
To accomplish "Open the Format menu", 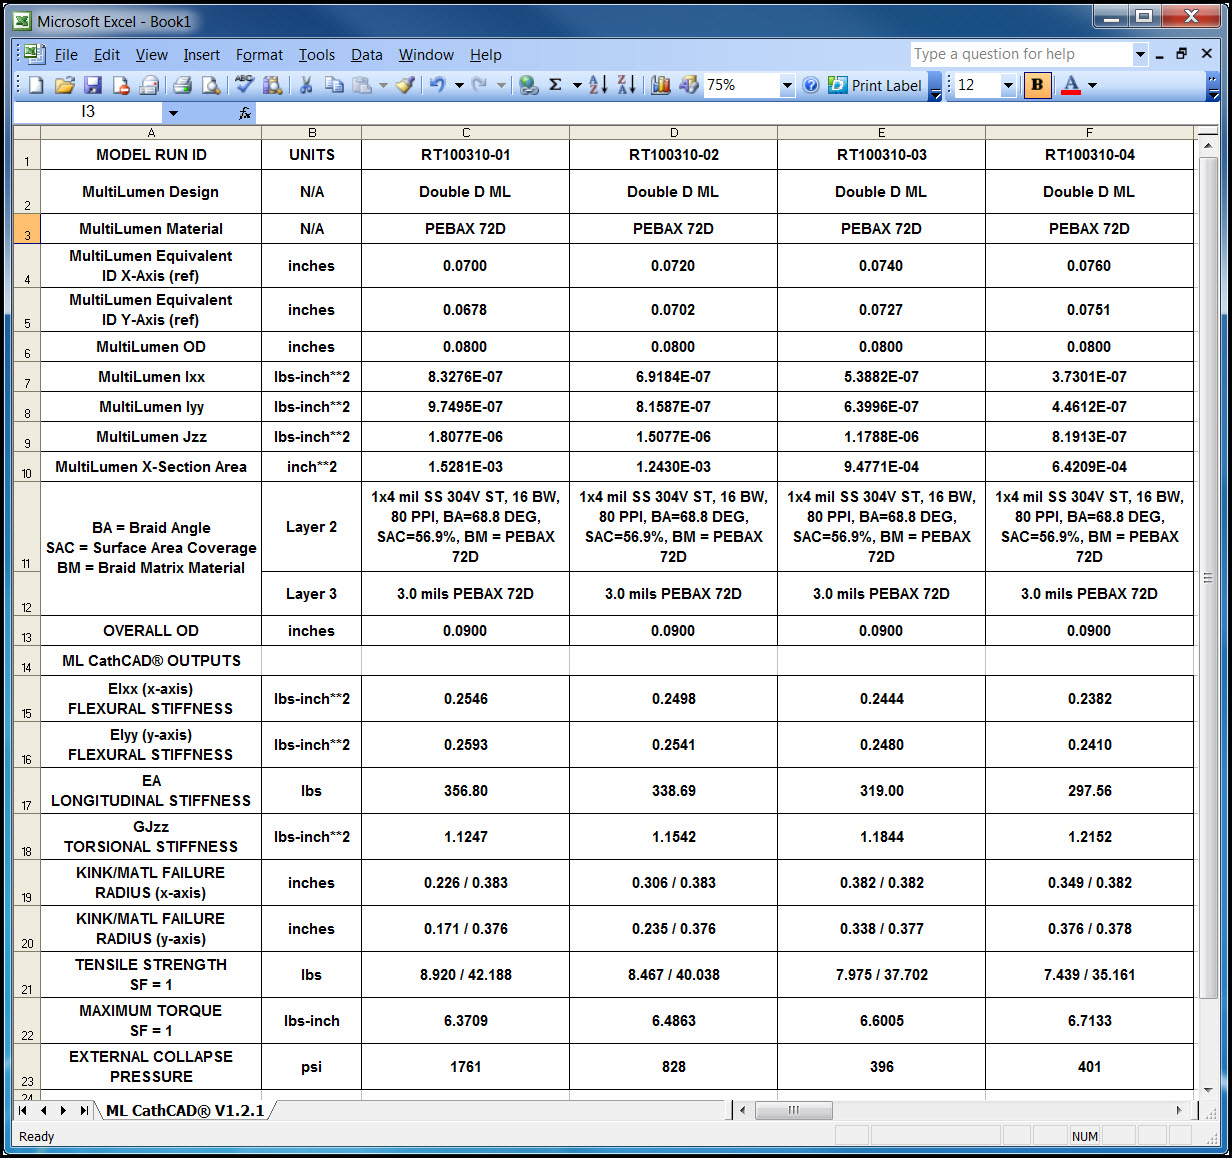I will coord(259,55).
